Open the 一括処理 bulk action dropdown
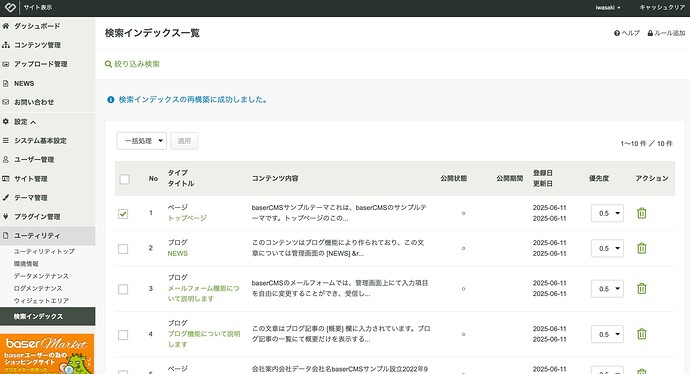Viewport: 690px width, 374px height. click(x=142, y=141)
